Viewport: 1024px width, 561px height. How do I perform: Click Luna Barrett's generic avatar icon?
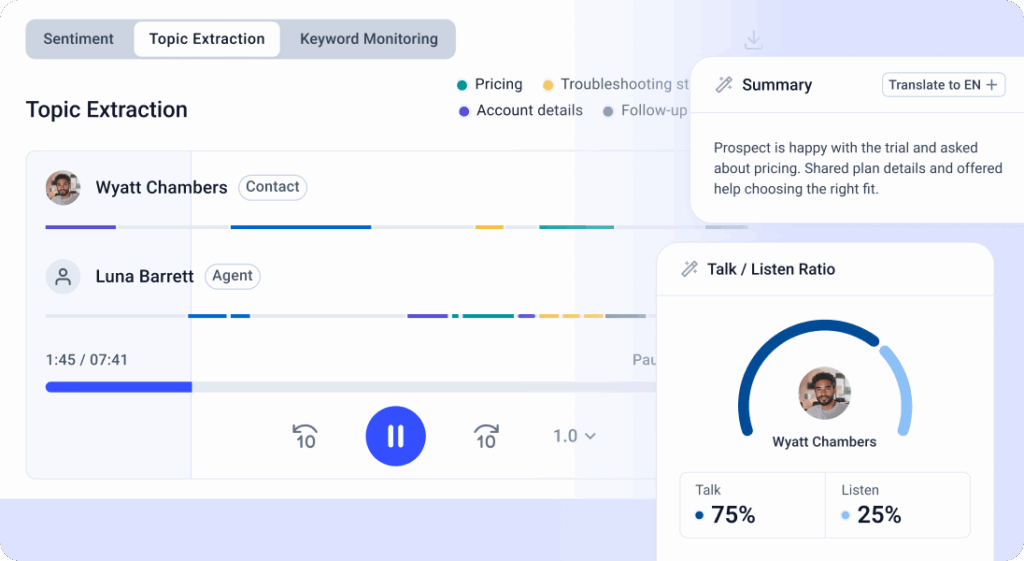[x=63, y=276]
